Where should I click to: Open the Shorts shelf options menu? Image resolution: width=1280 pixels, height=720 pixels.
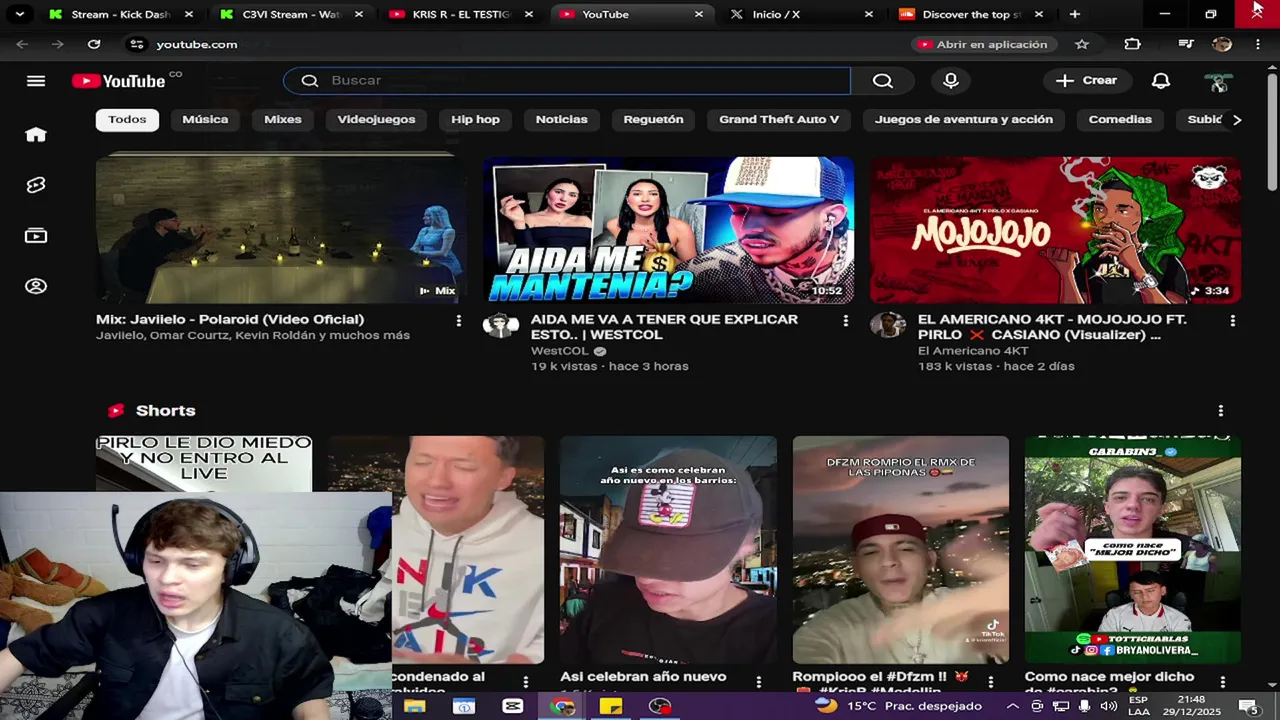click(x=1220, y=411)
